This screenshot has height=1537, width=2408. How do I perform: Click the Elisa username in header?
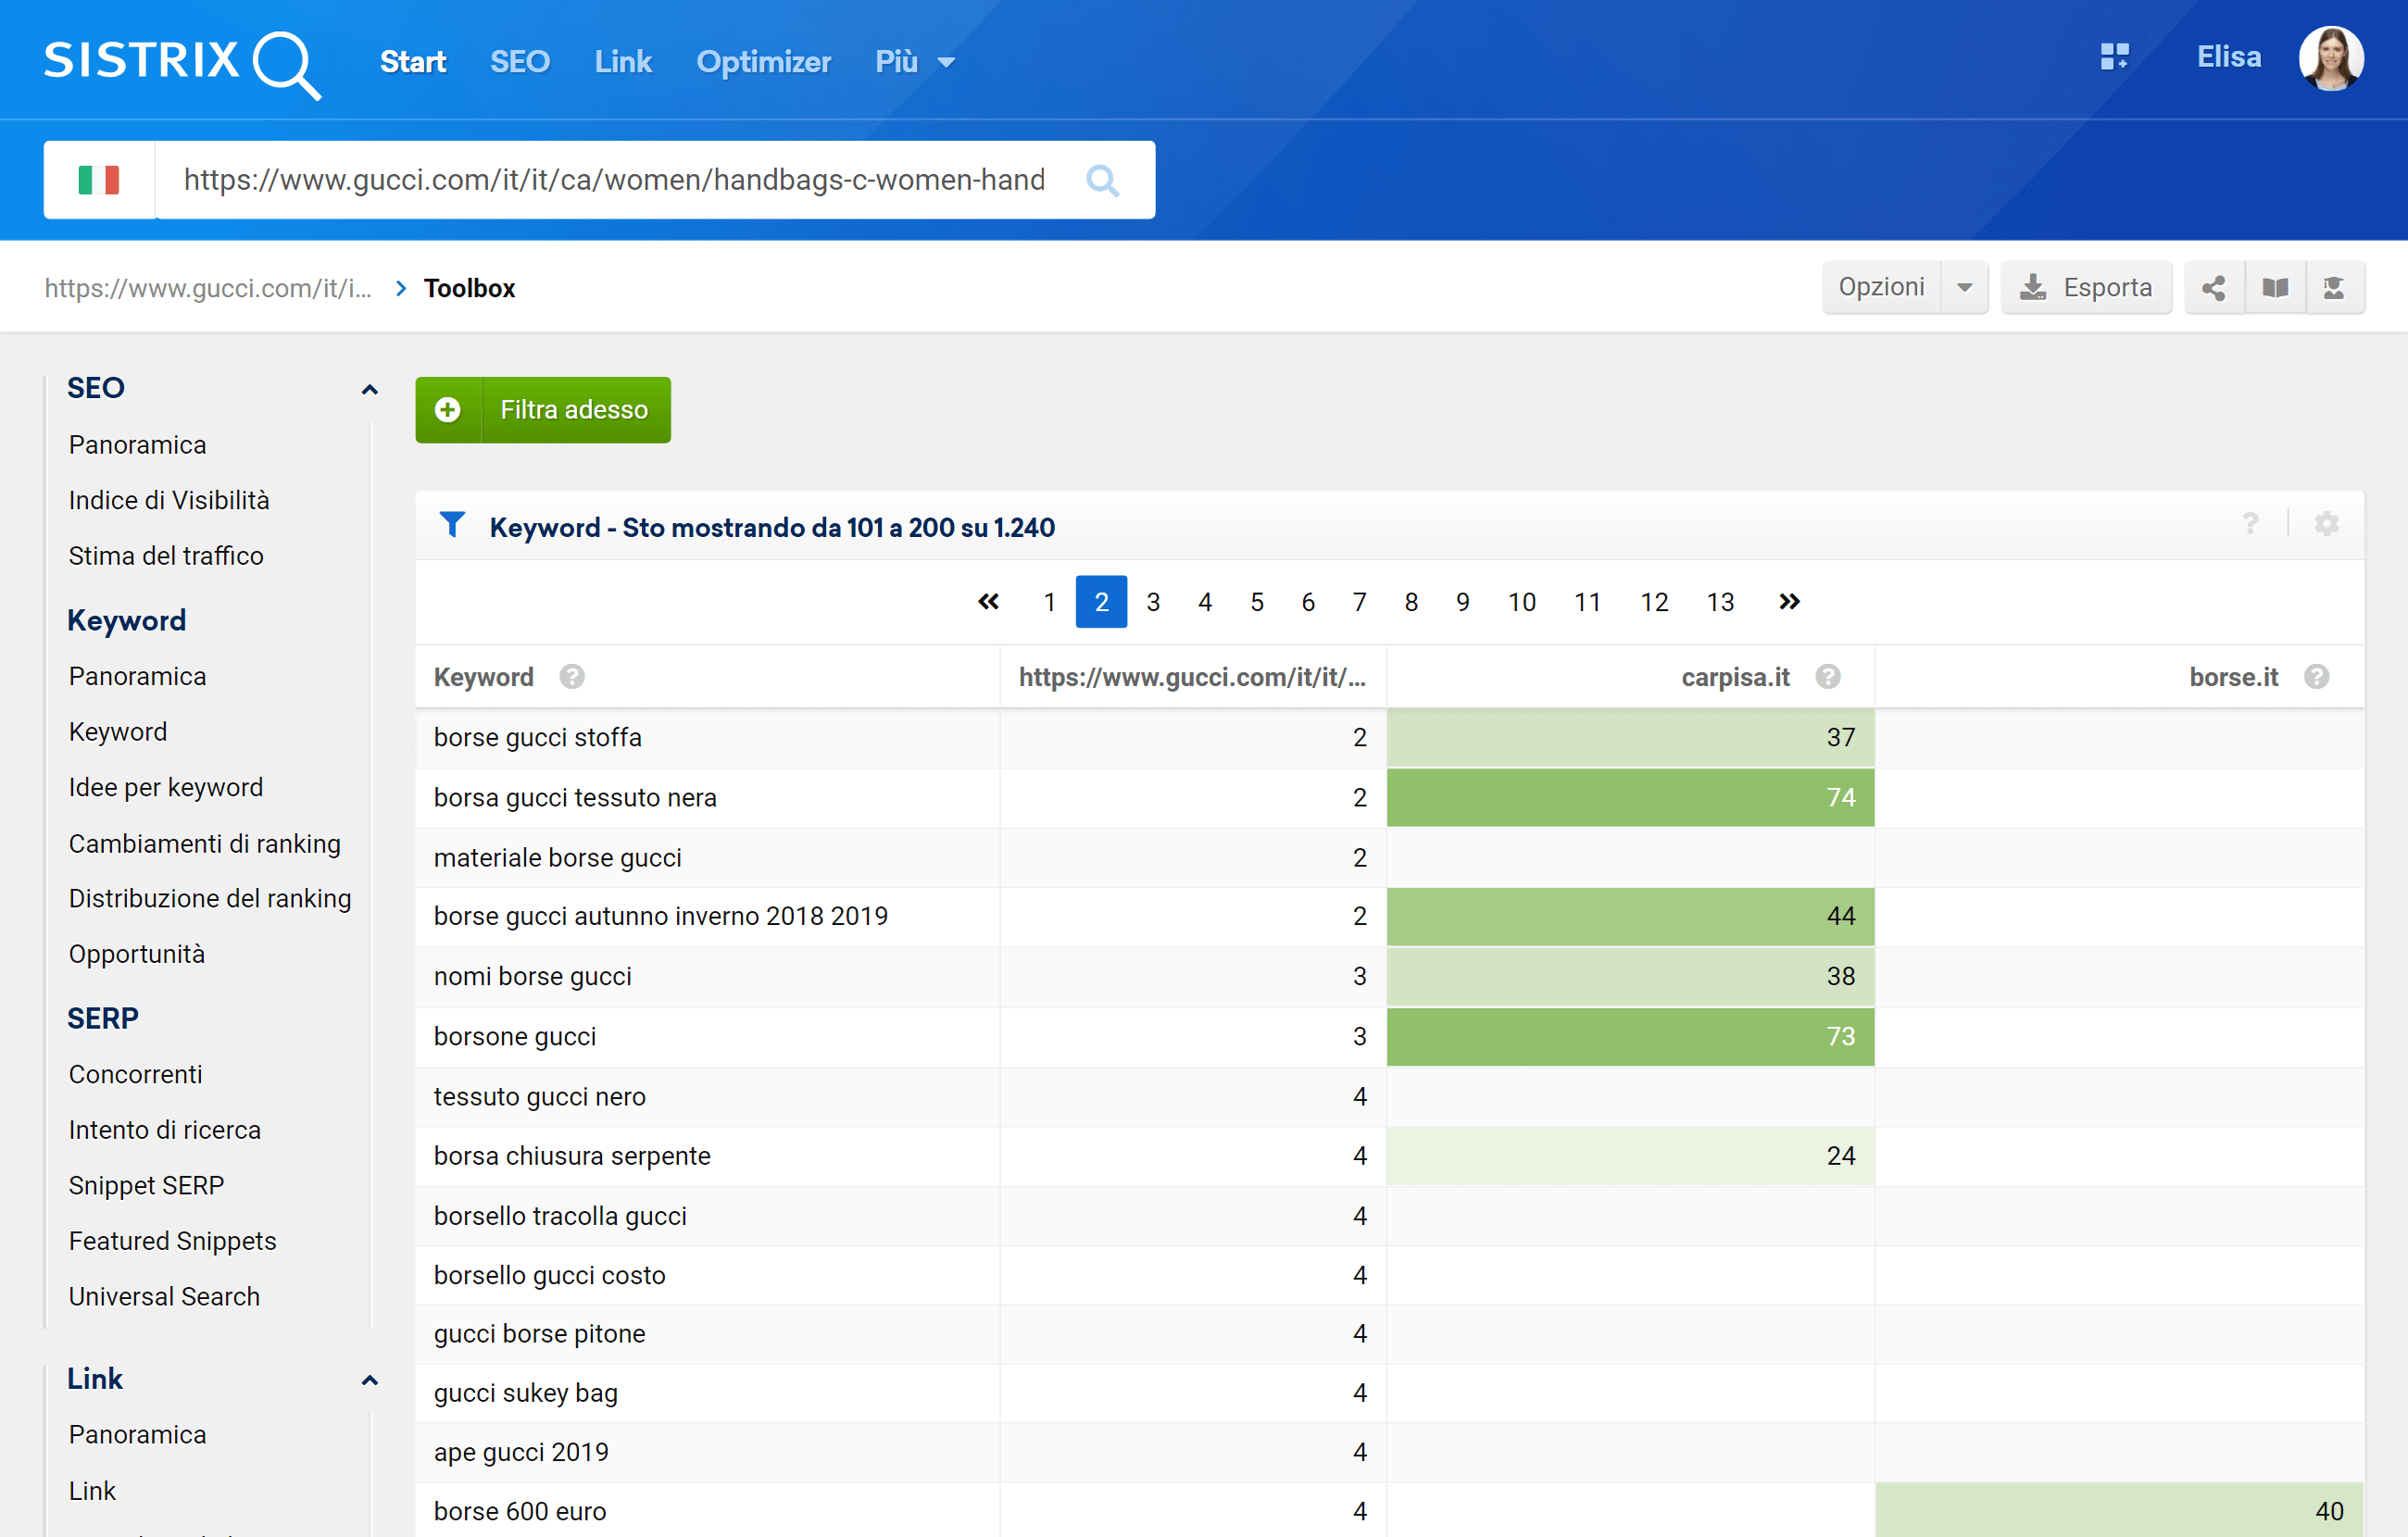point(2229,57)
